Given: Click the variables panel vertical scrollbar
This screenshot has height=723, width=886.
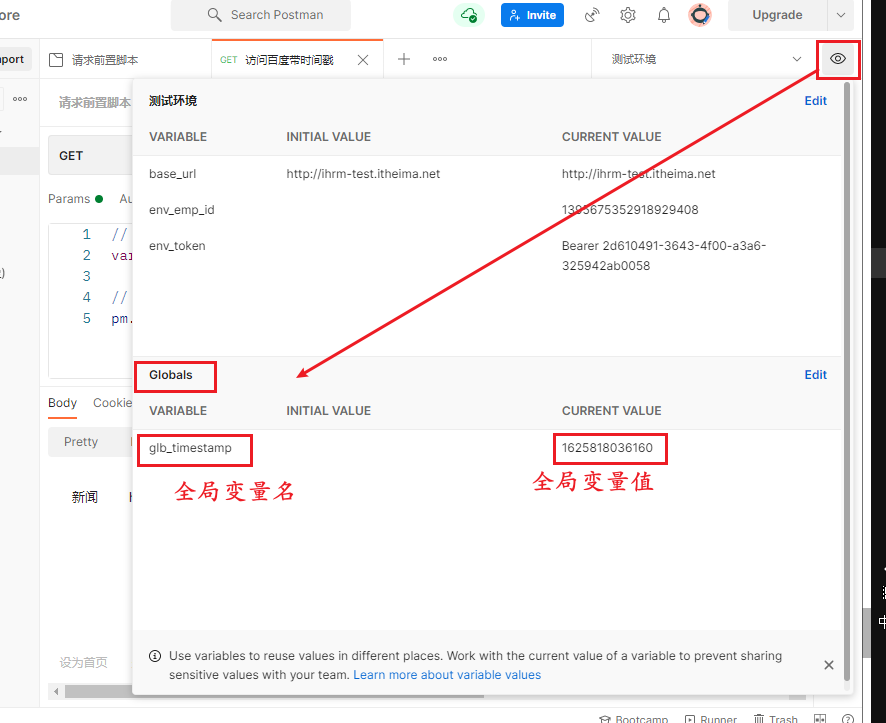Looking at the screenshot, I should (846, 381).
